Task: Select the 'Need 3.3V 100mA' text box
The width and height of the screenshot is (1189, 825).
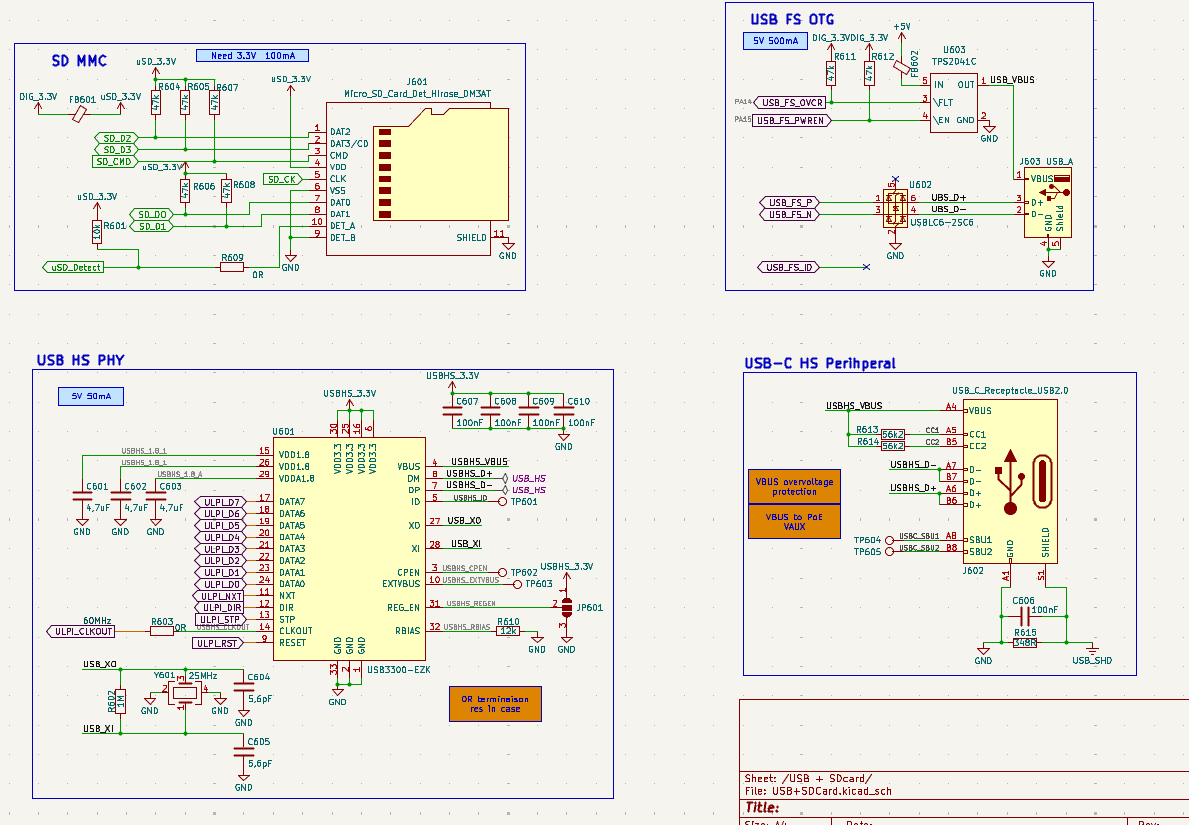Action: (252, 55)
